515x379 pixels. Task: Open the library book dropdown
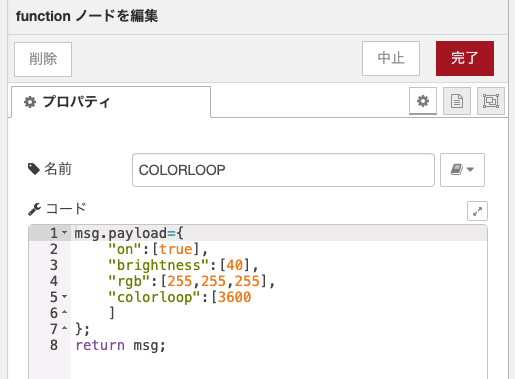tap(462, 170)
